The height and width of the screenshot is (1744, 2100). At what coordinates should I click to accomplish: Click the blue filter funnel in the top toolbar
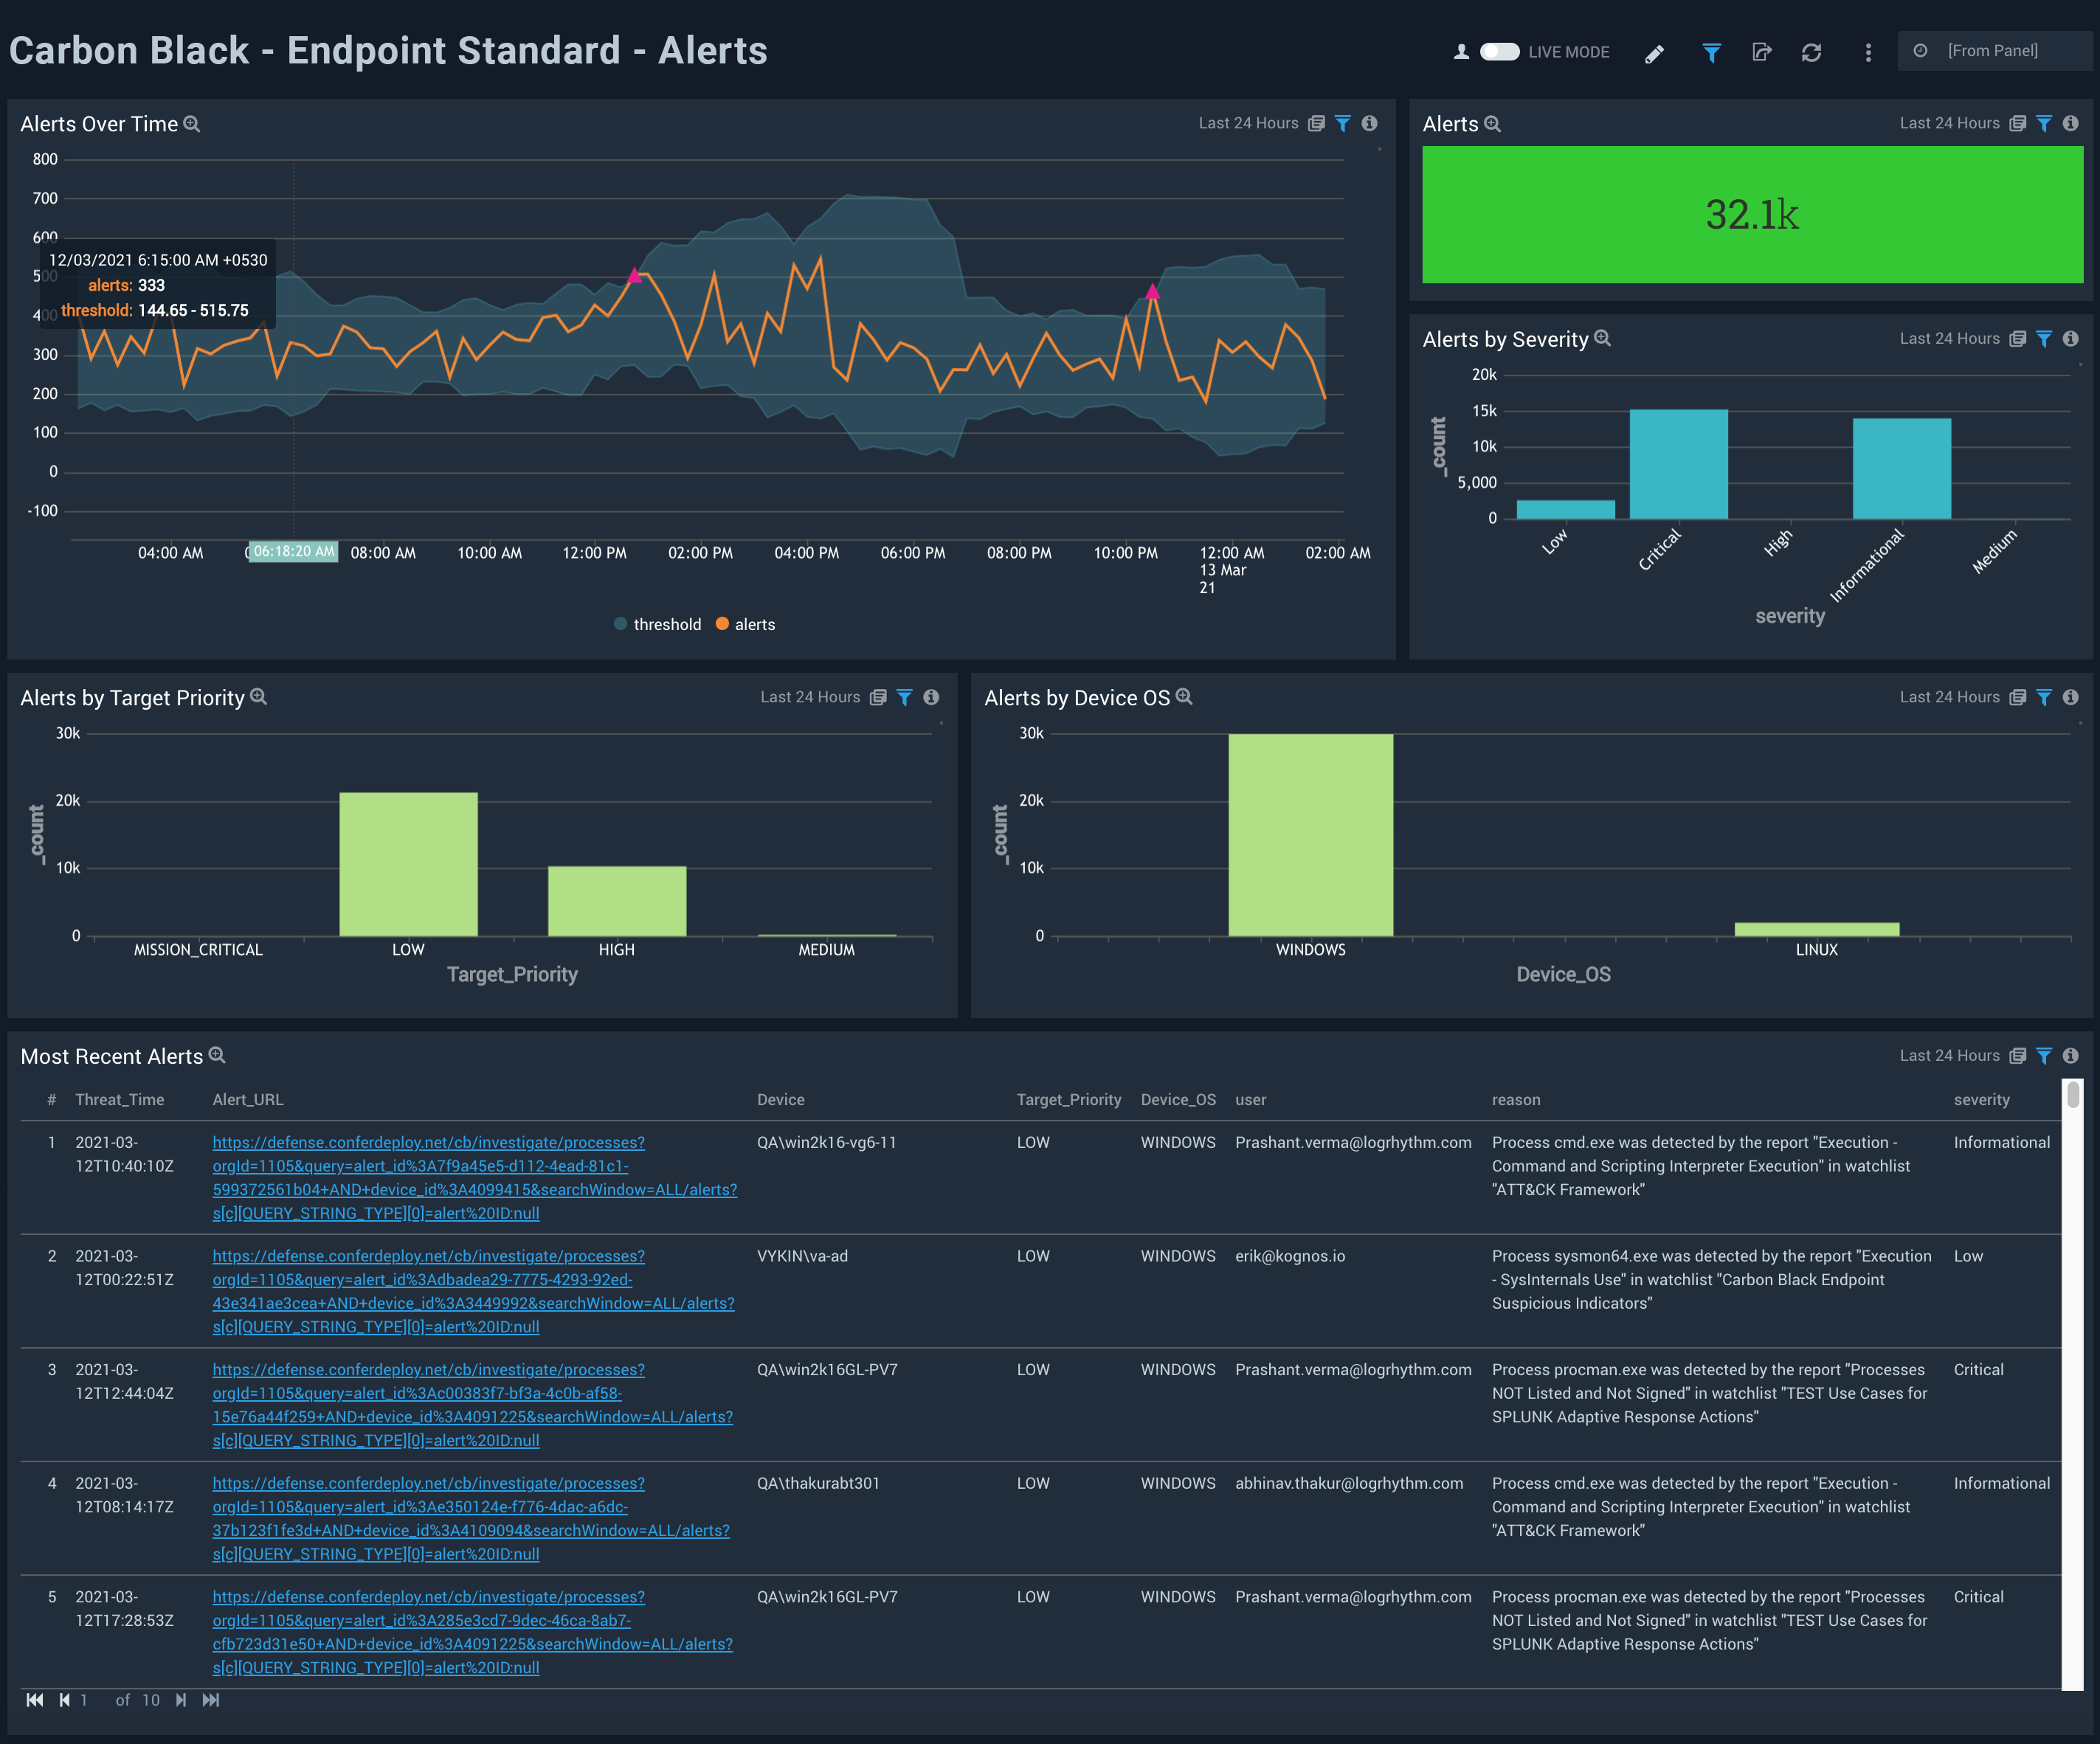point(1712,52)
